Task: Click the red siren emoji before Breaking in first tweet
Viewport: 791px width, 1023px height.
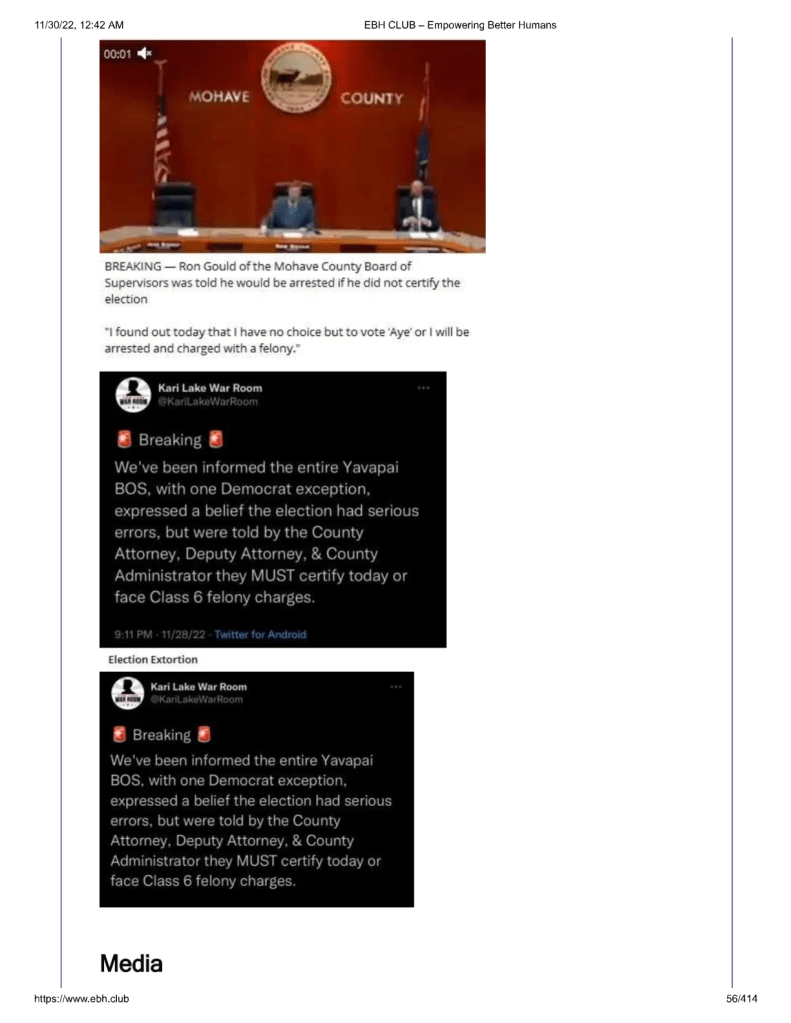Action: [124, 440]
